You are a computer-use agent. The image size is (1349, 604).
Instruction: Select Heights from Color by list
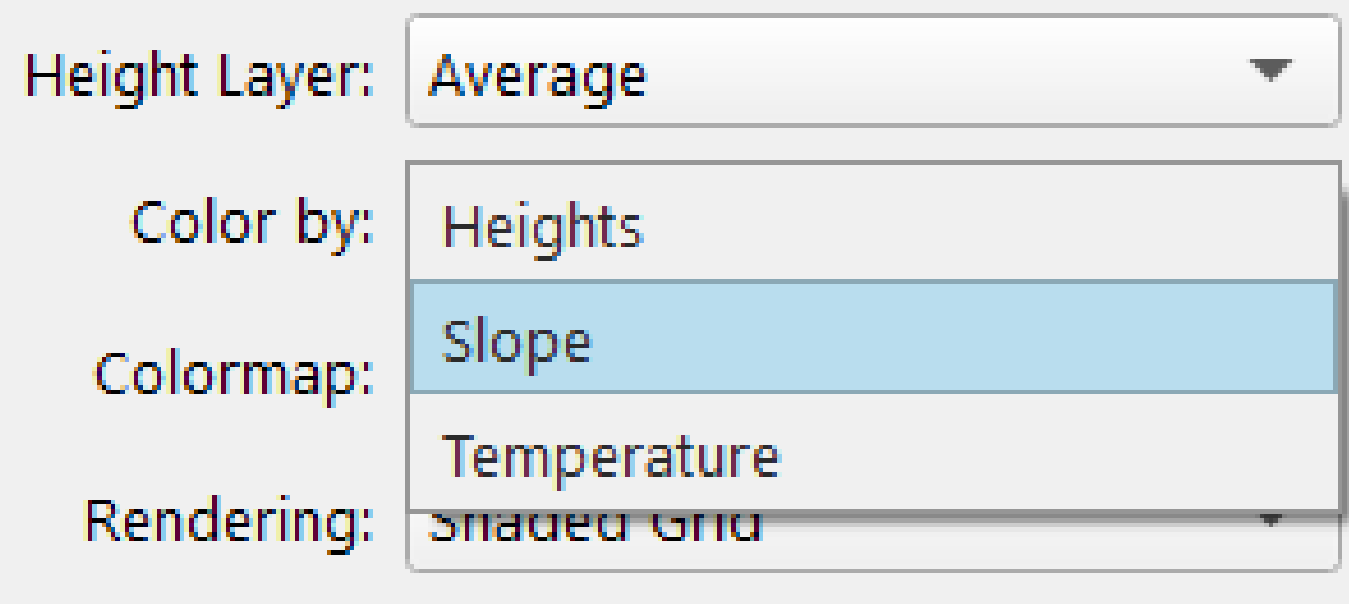541,228
